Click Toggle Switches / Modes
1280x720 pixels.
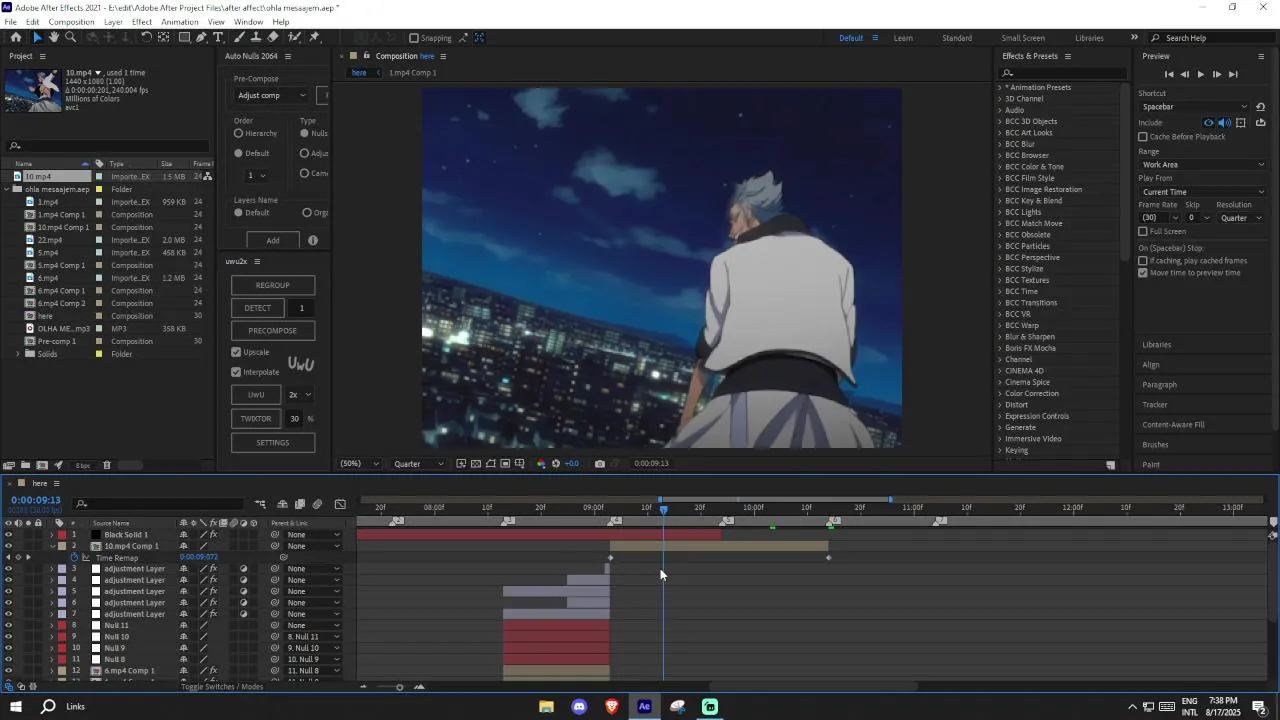[x=222, y=687]
